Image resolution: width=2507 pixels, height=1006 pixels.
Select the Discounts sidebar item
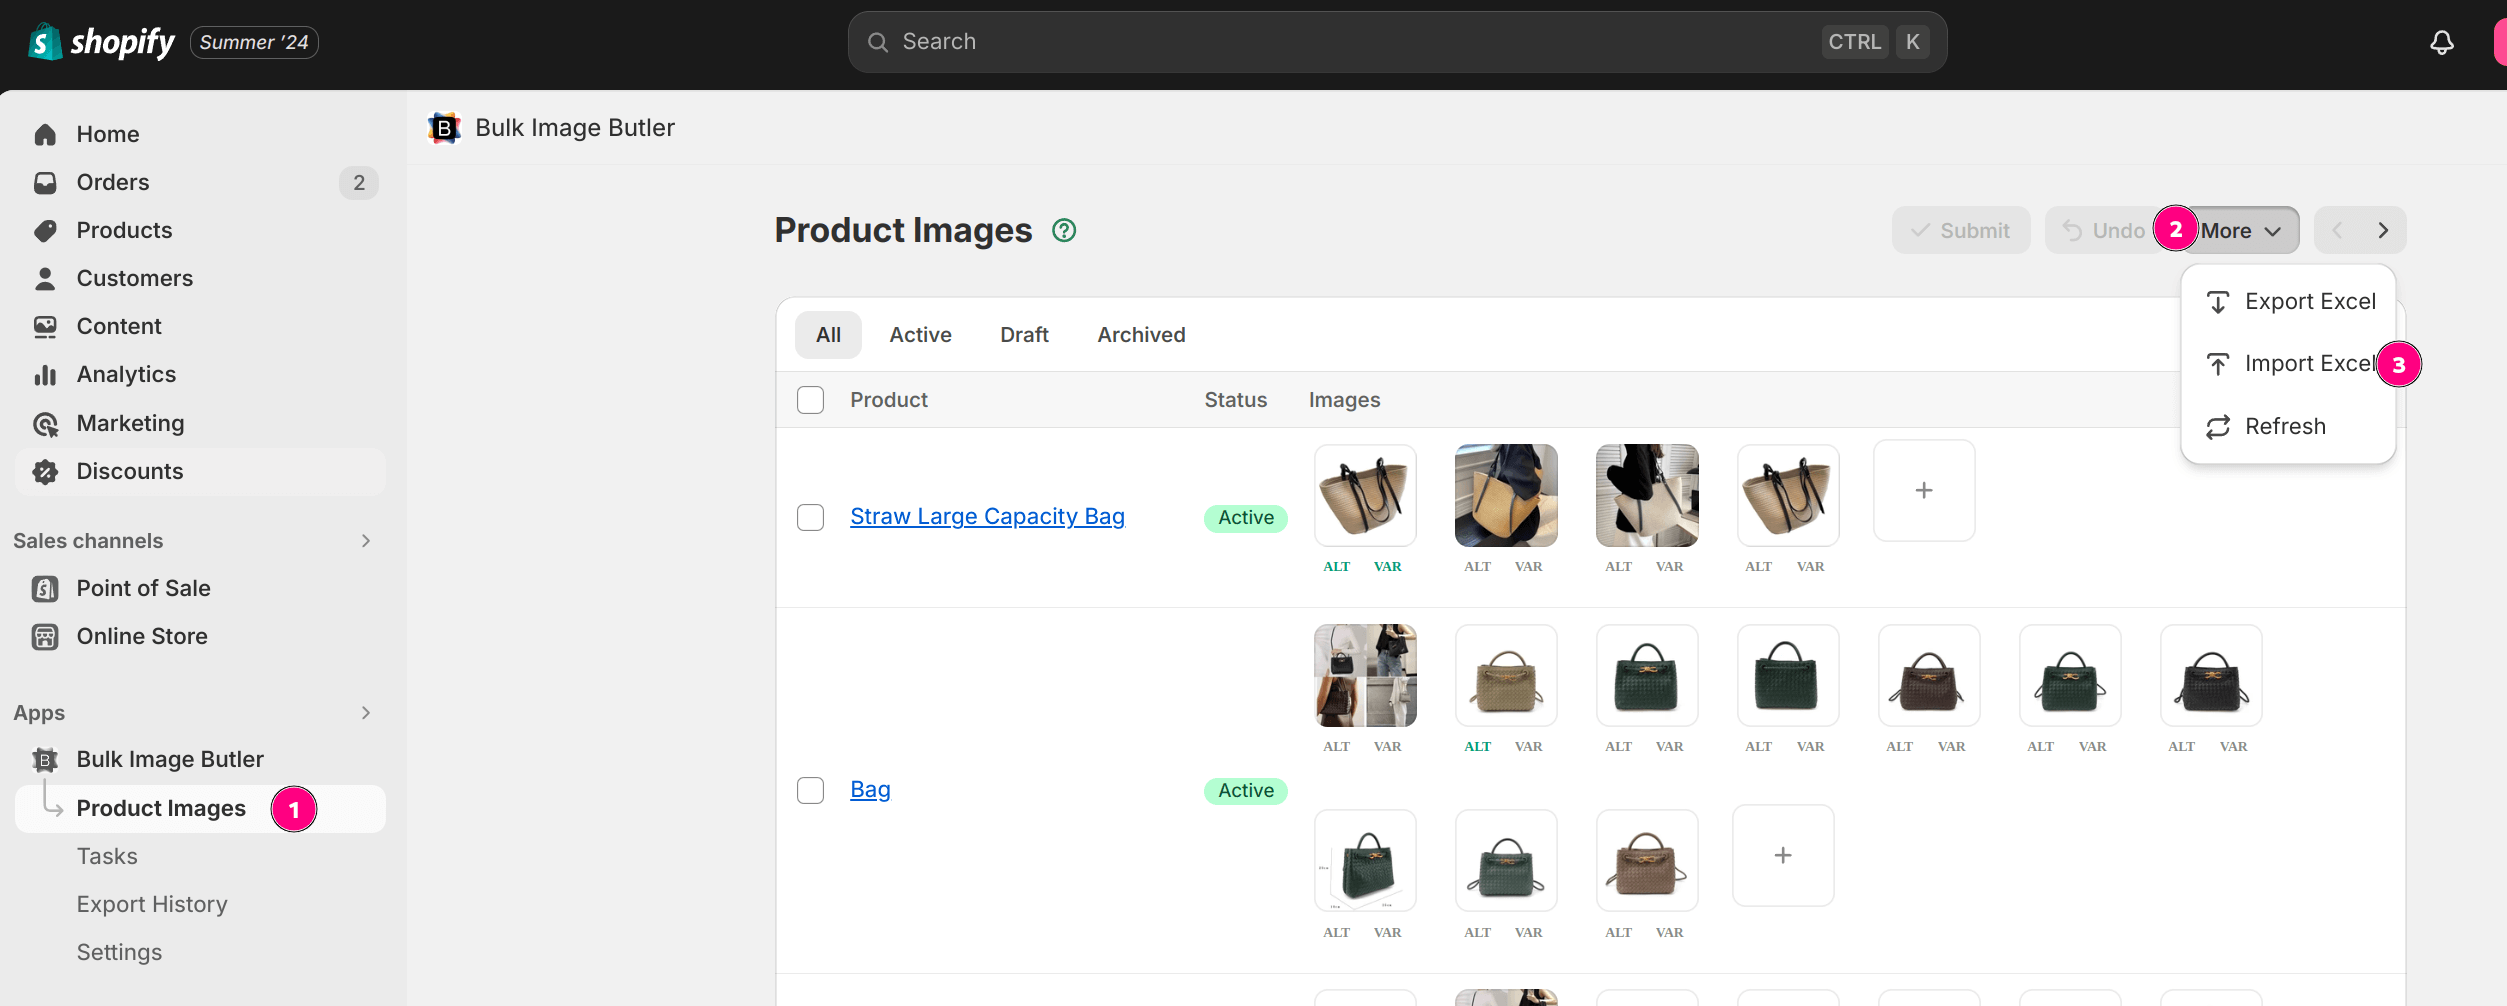tap(130, 472)
